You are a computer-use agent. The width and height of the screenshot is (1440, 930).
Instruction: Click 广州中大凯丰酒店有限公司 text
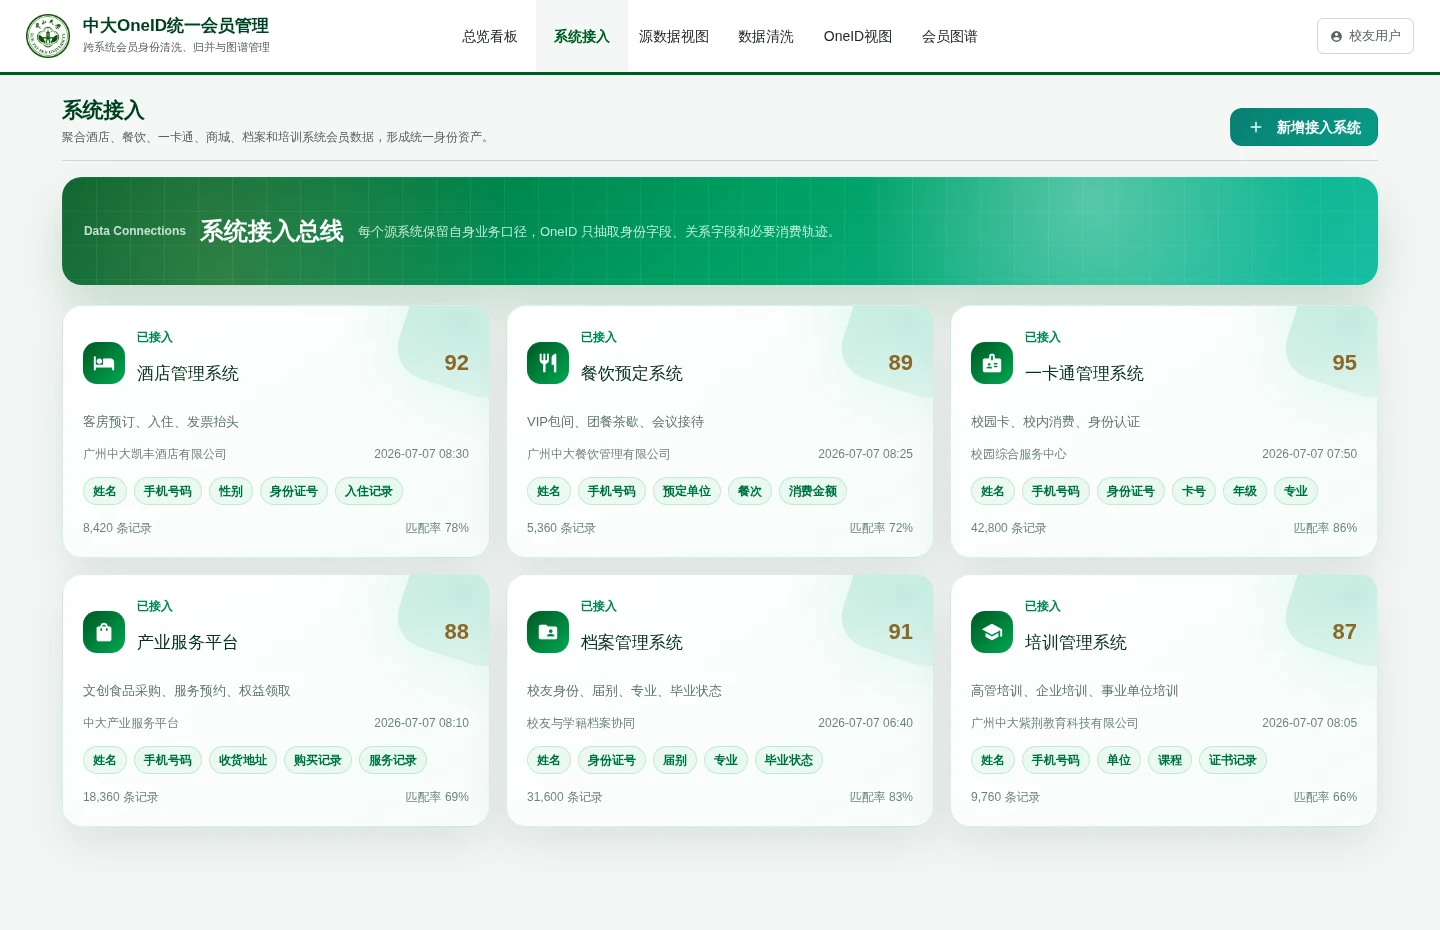click(x=155, y=454)
